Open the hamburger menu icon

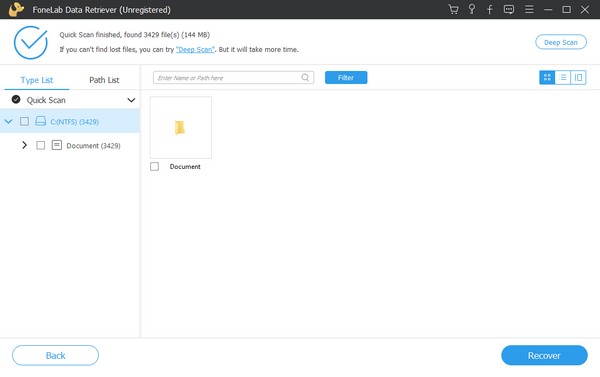(x=529, y=9)
